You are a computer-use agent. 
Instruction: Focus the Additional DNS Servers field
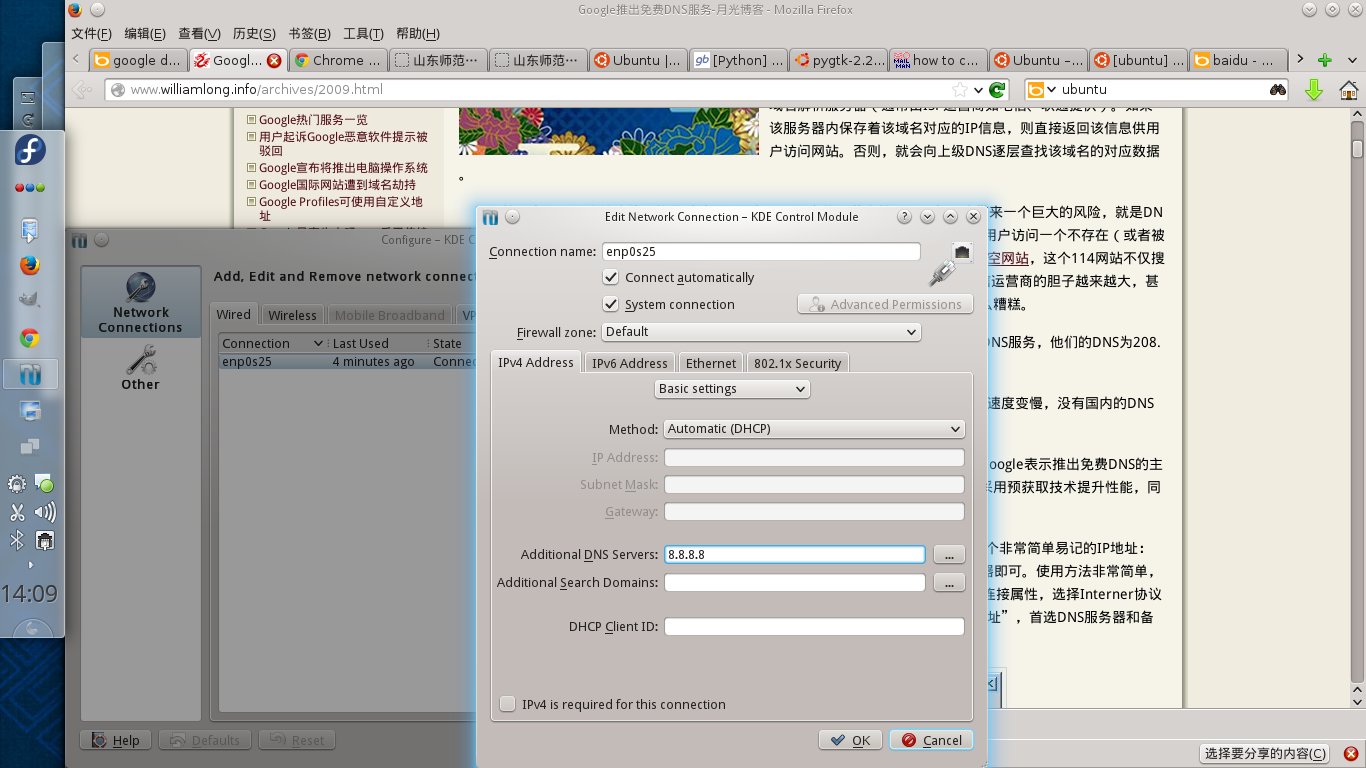(794, 554)
